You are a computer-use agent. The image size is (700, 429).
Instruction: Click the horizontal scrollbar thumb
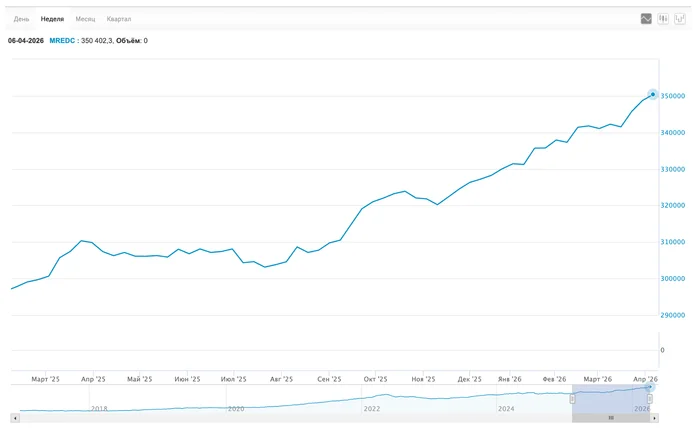pos(611,417)
